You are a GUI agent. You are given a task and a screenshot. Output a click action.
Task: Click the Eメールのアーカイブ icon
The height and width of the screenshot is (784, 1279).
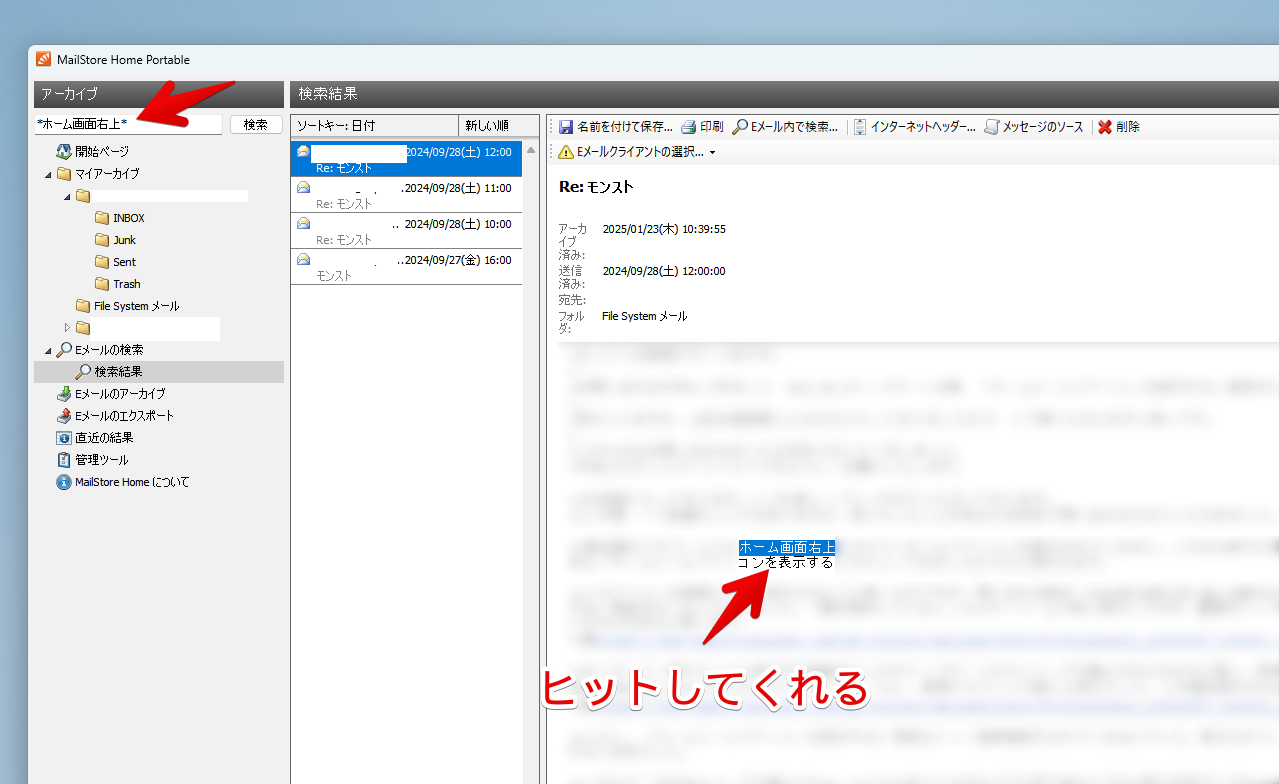pyautogui.click(x=64, y=394)
